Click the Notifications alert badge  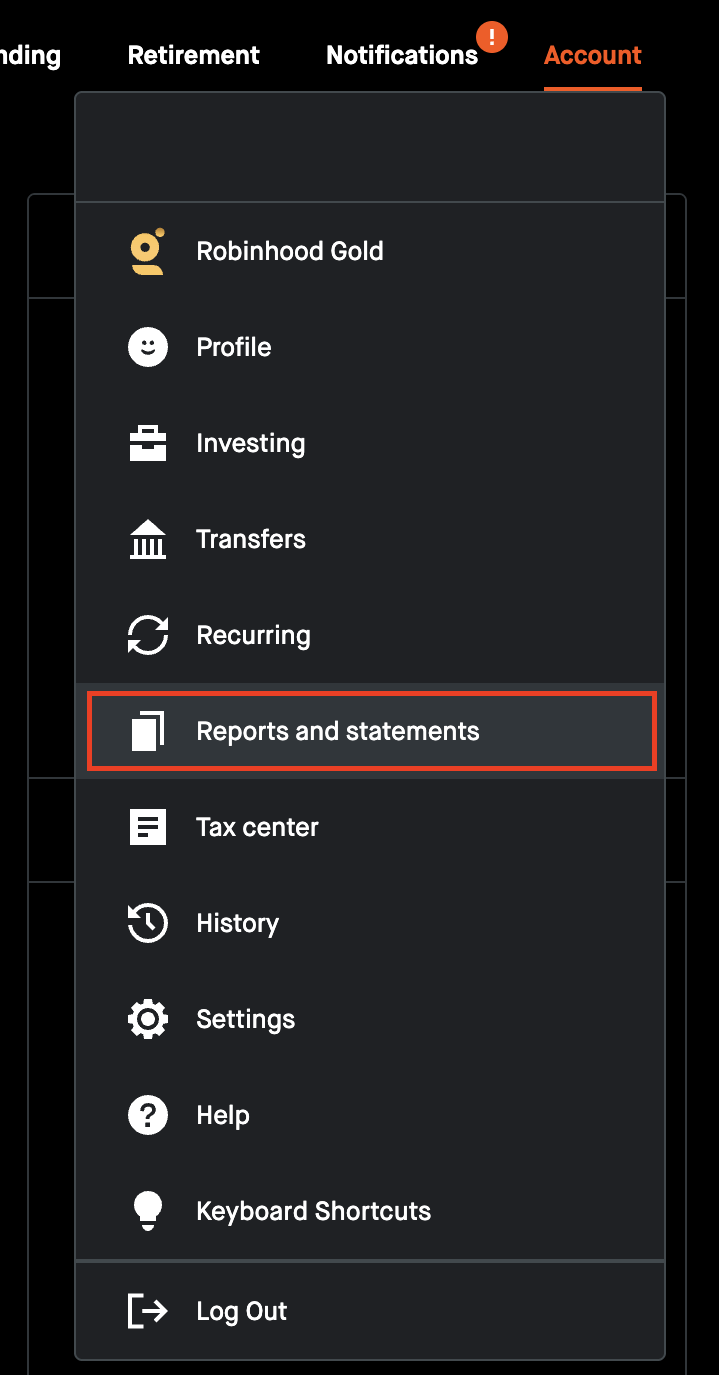[x=491, y=37]
